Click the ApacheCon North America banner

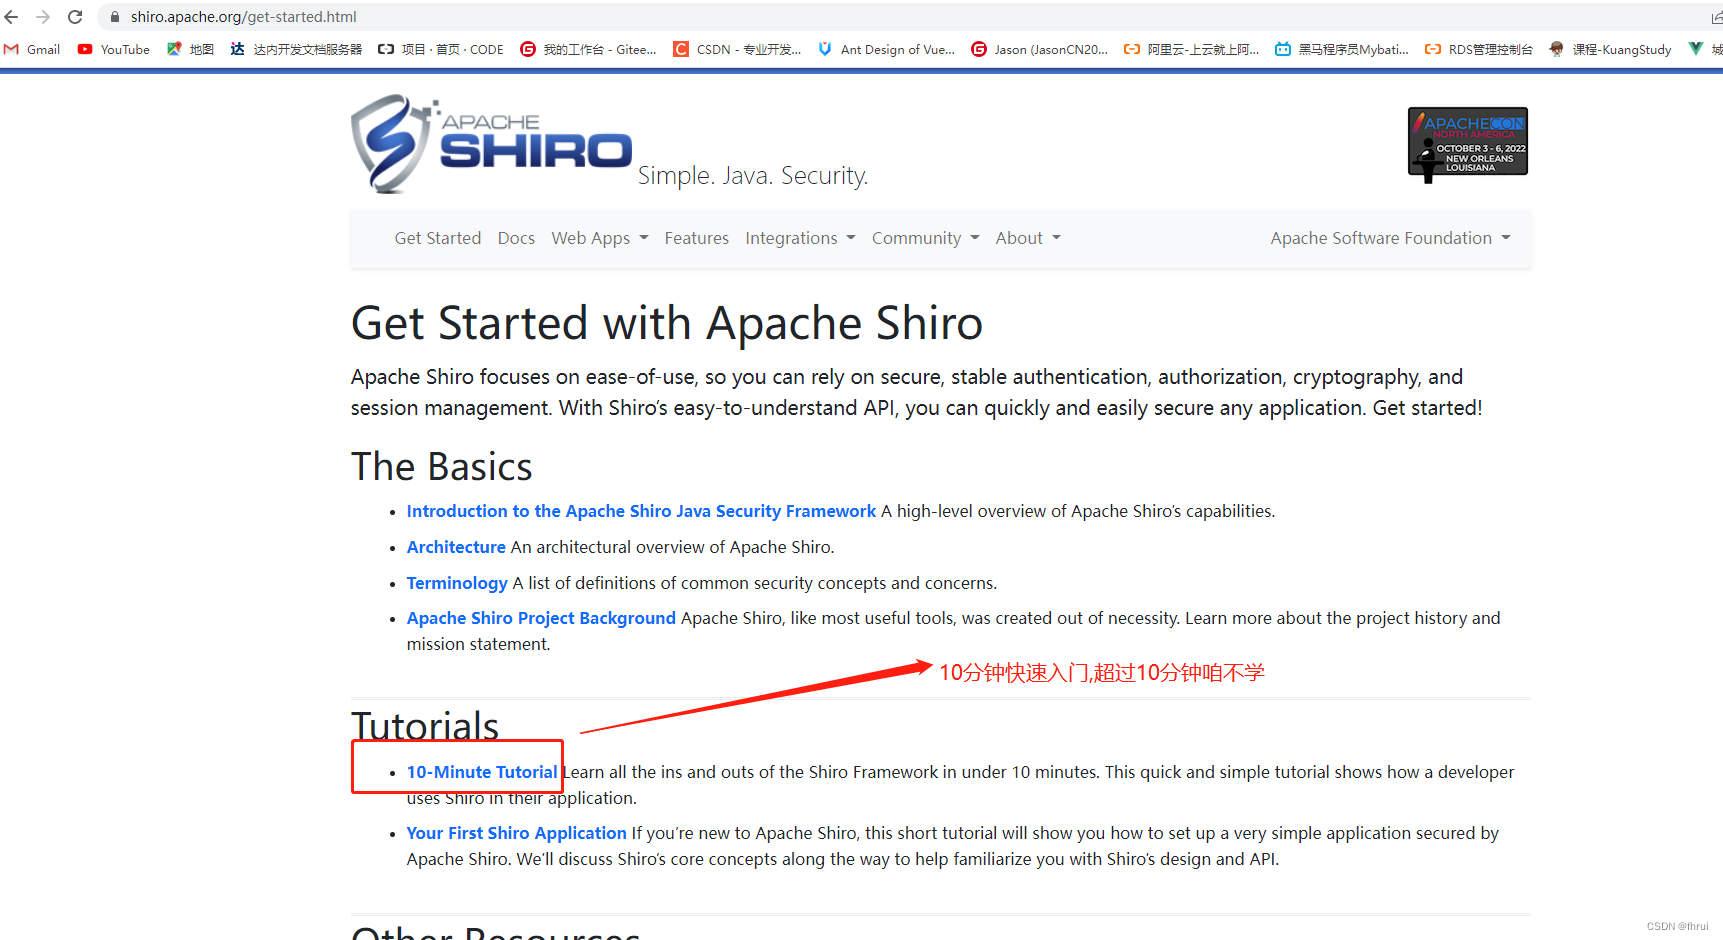coord(1467,143)
